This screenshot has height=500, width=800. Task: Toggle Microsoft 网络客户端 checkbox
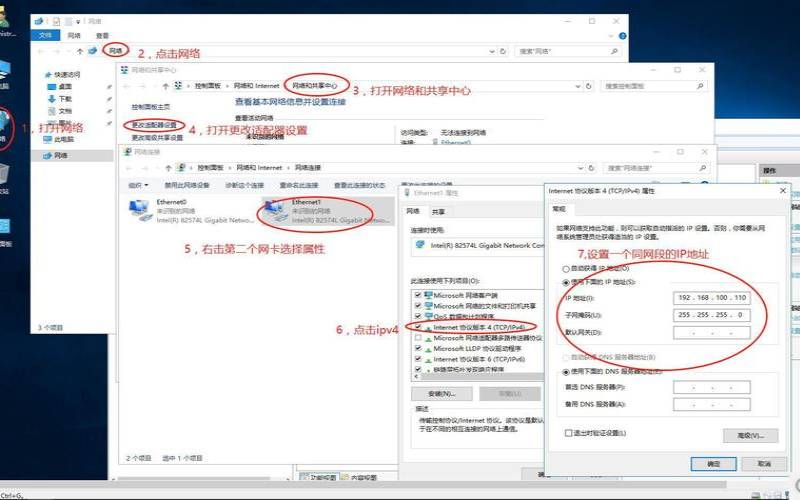coord(418,295)
